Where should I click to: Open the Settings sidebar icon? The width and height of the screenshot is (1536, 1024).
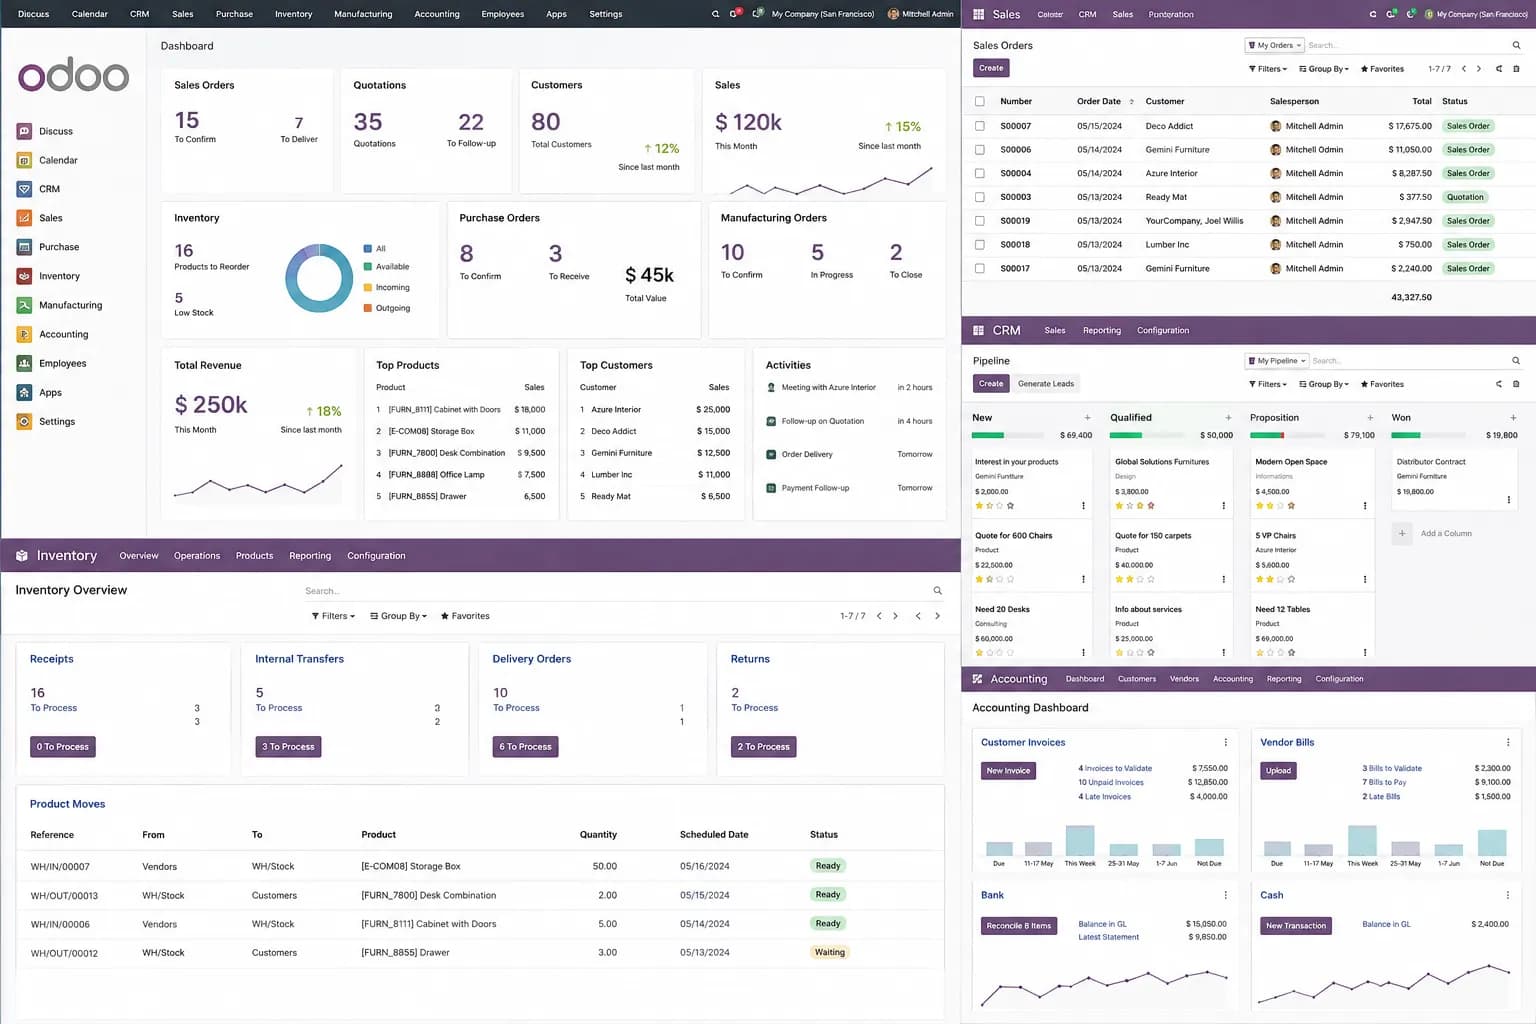coord(24,422)
